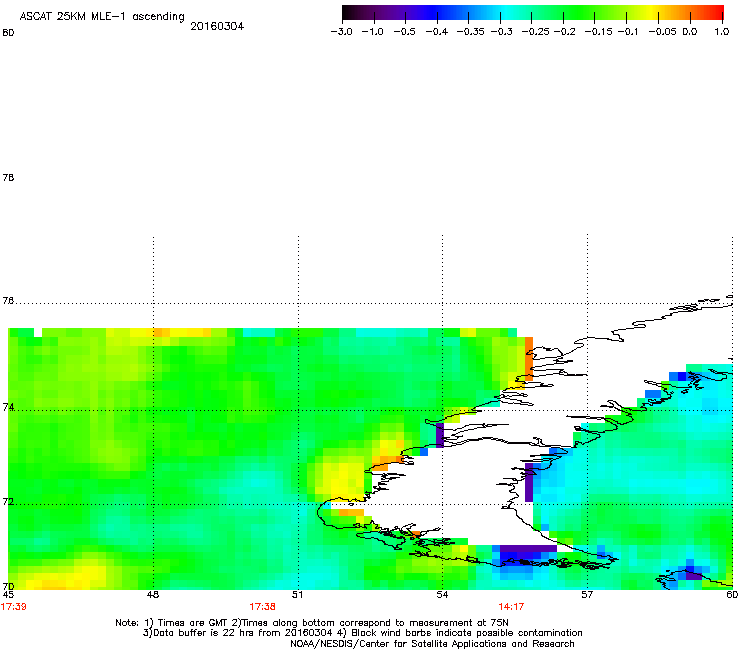This screenshot has height=650, width=740.
Task: Click the -0.2 color scale label
Action: [x=564, y=32]
